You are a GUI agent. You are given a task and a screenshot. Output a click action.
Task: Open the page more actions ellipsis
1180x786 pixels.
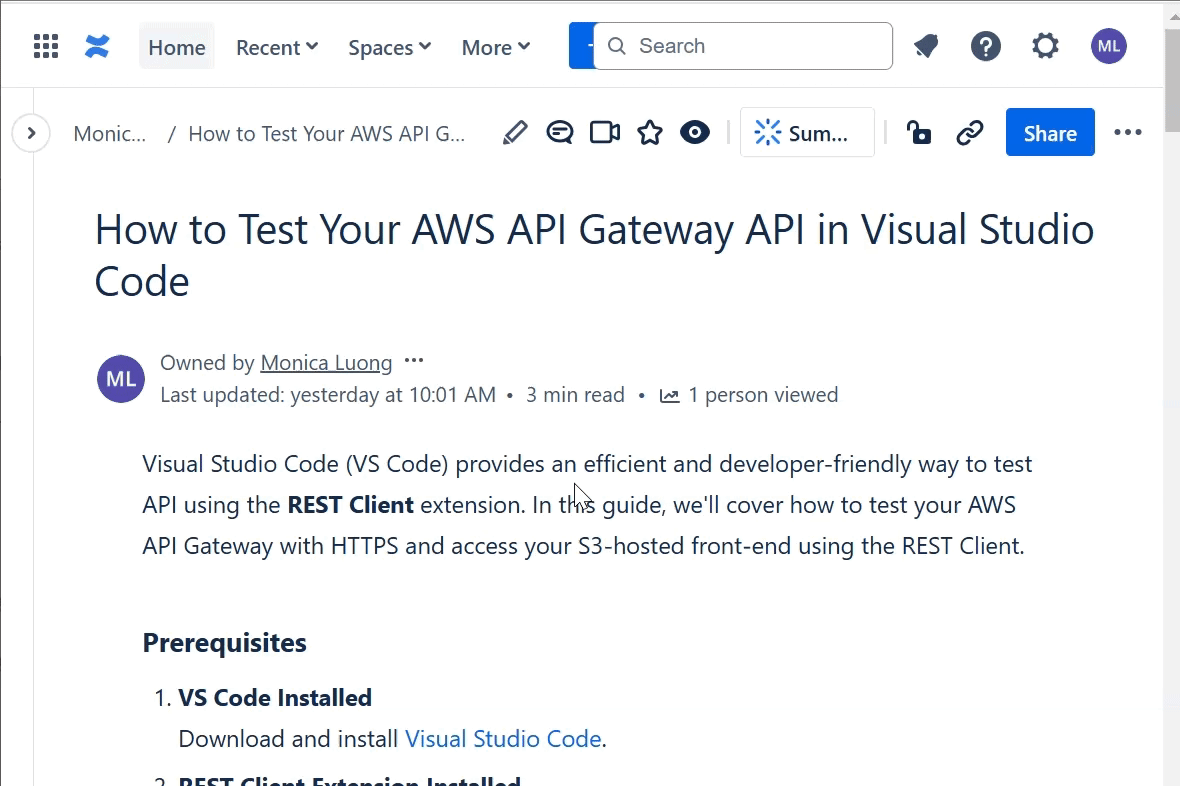1127,133
